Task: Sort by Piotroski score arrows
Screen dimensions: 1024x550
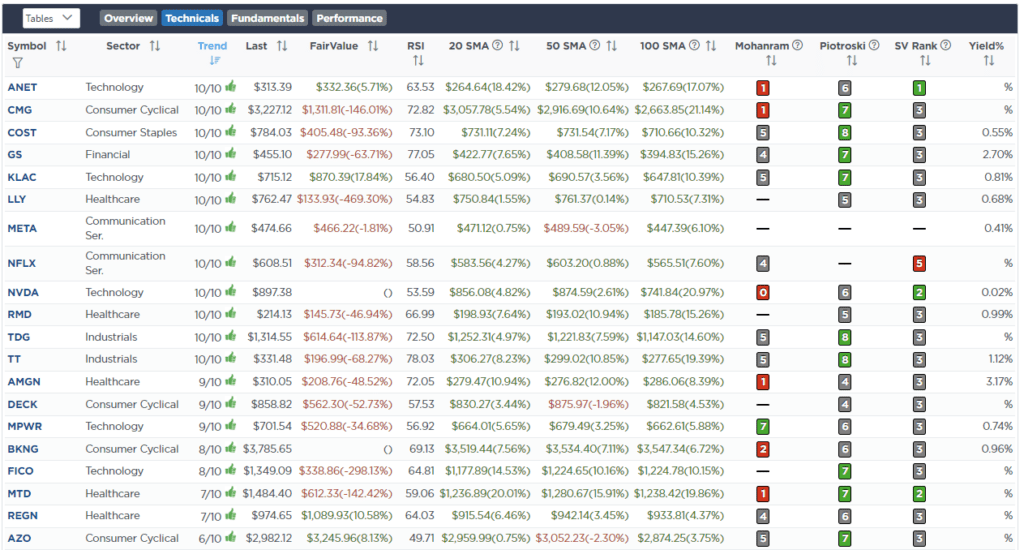Action: click(x=852, y=61)
